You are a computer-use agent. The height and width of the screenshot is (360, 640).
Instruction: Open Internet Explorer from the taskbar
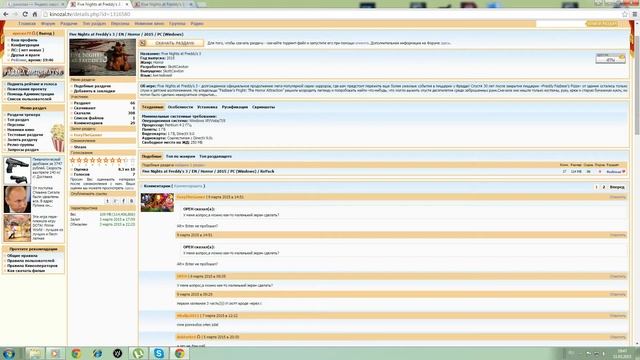[x=97, y=353]
